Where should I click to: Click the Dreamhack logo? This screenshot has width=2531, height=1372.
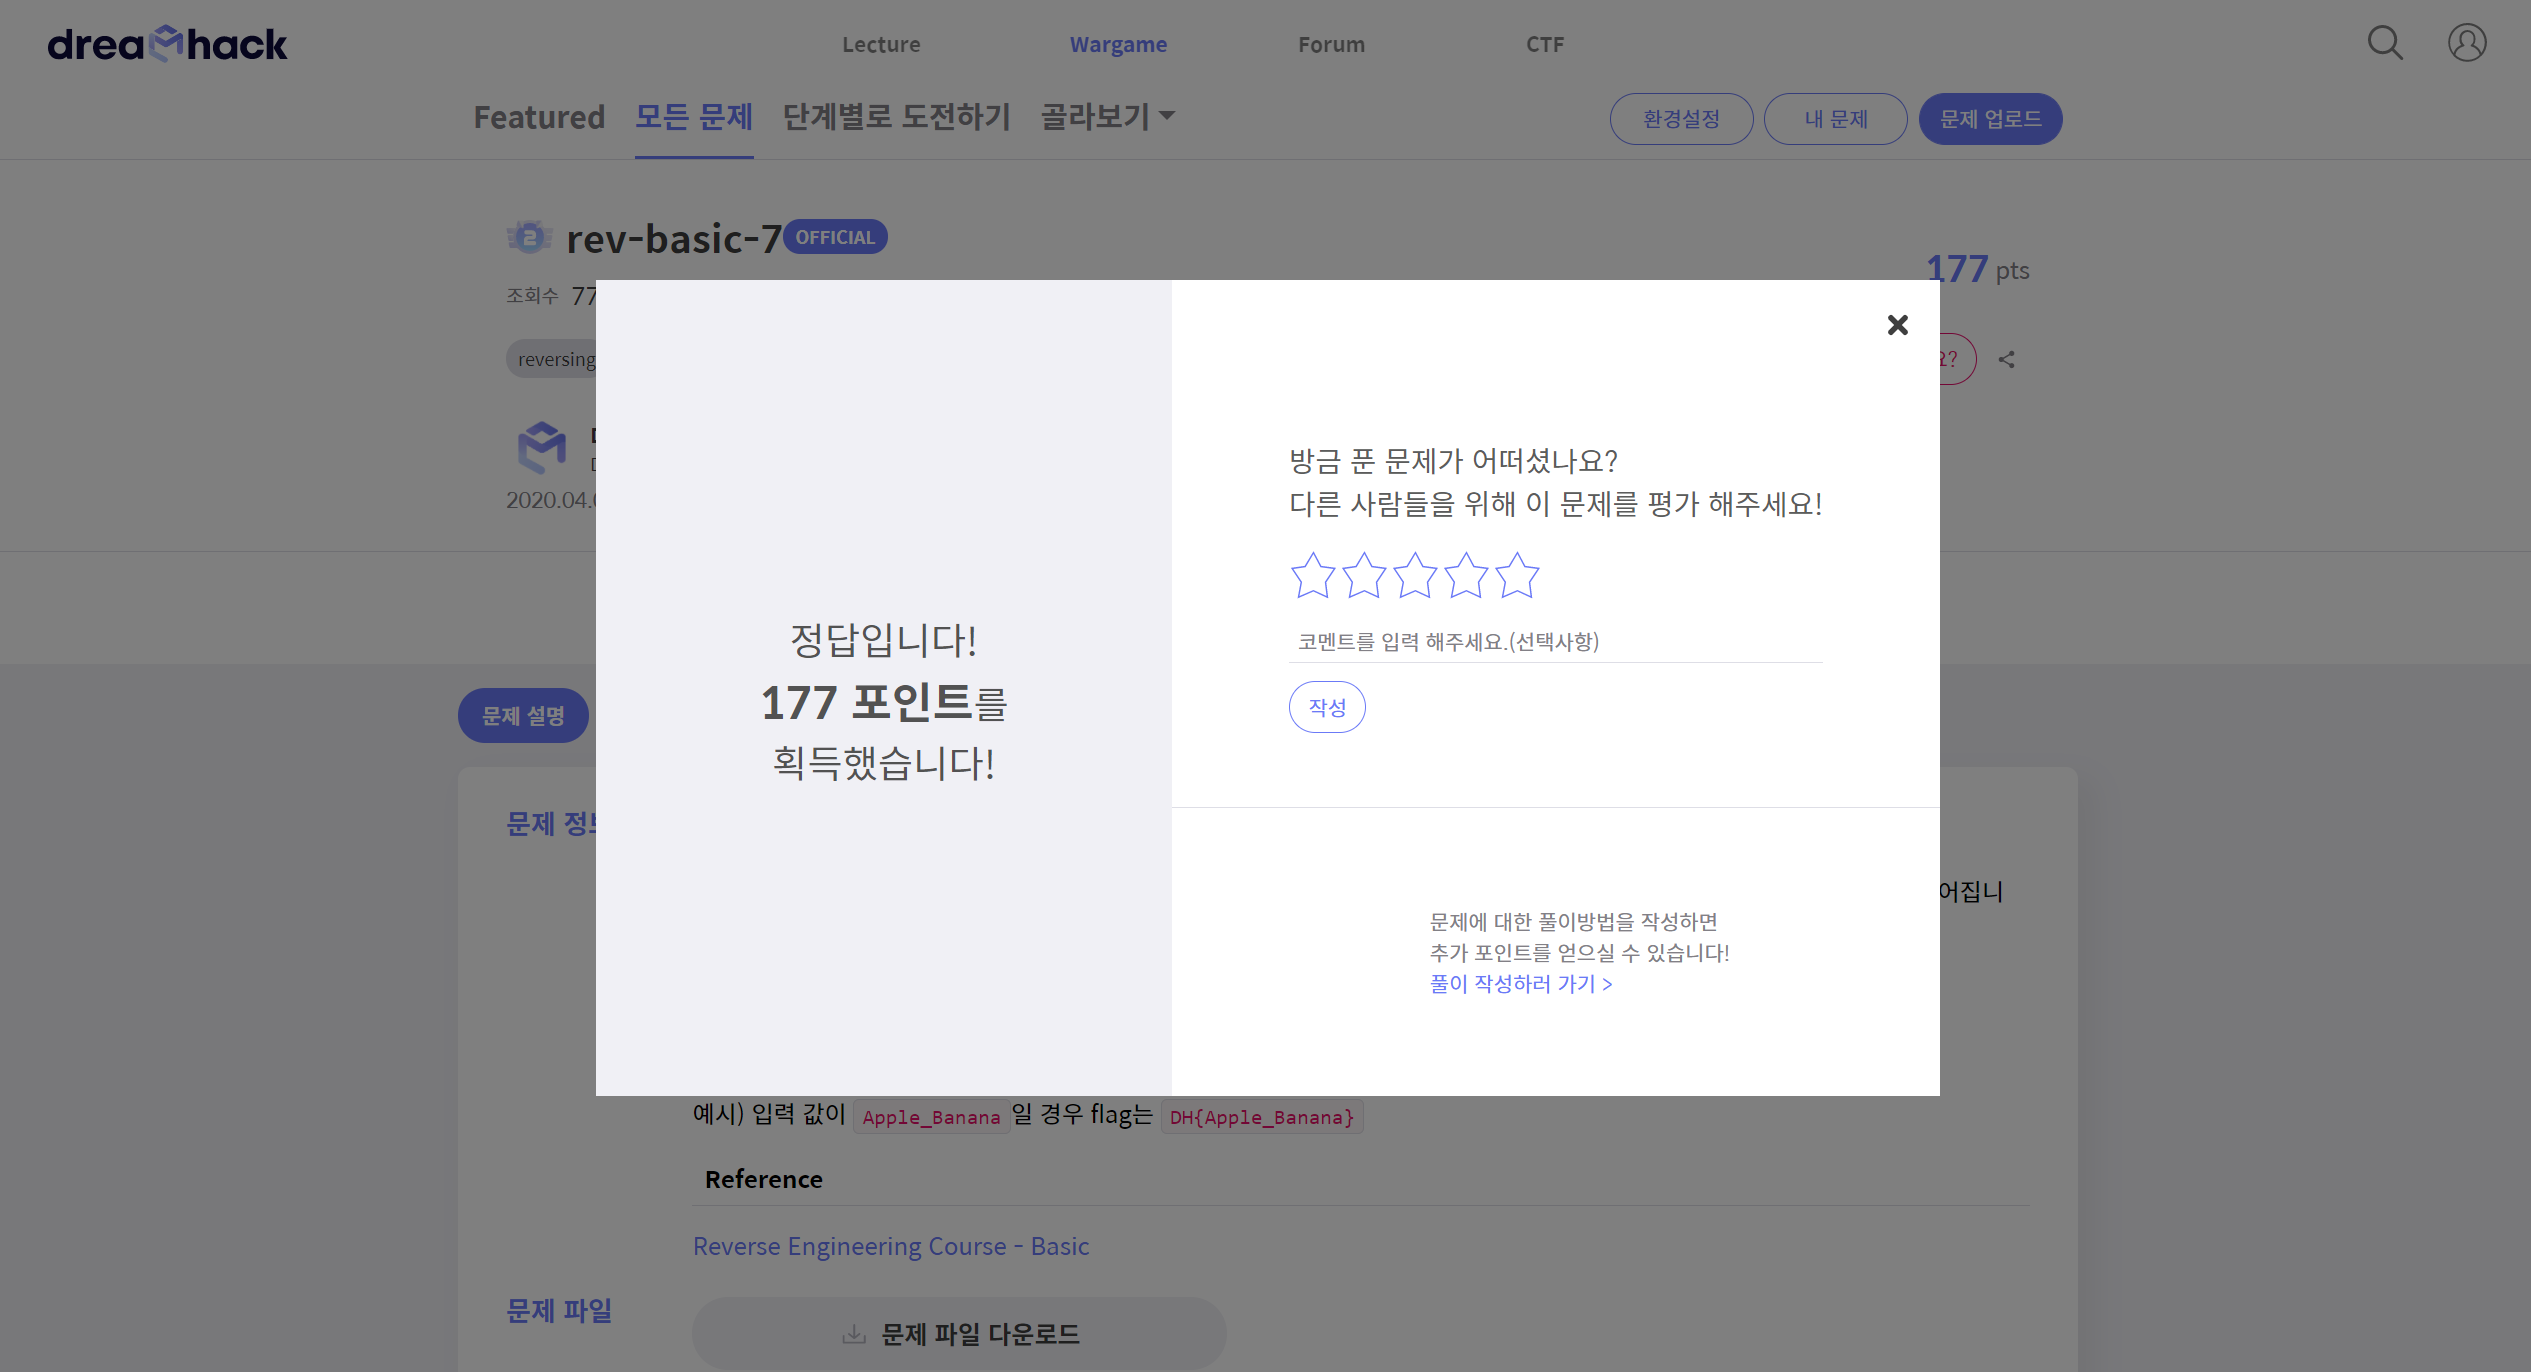(x=167, y=44)
